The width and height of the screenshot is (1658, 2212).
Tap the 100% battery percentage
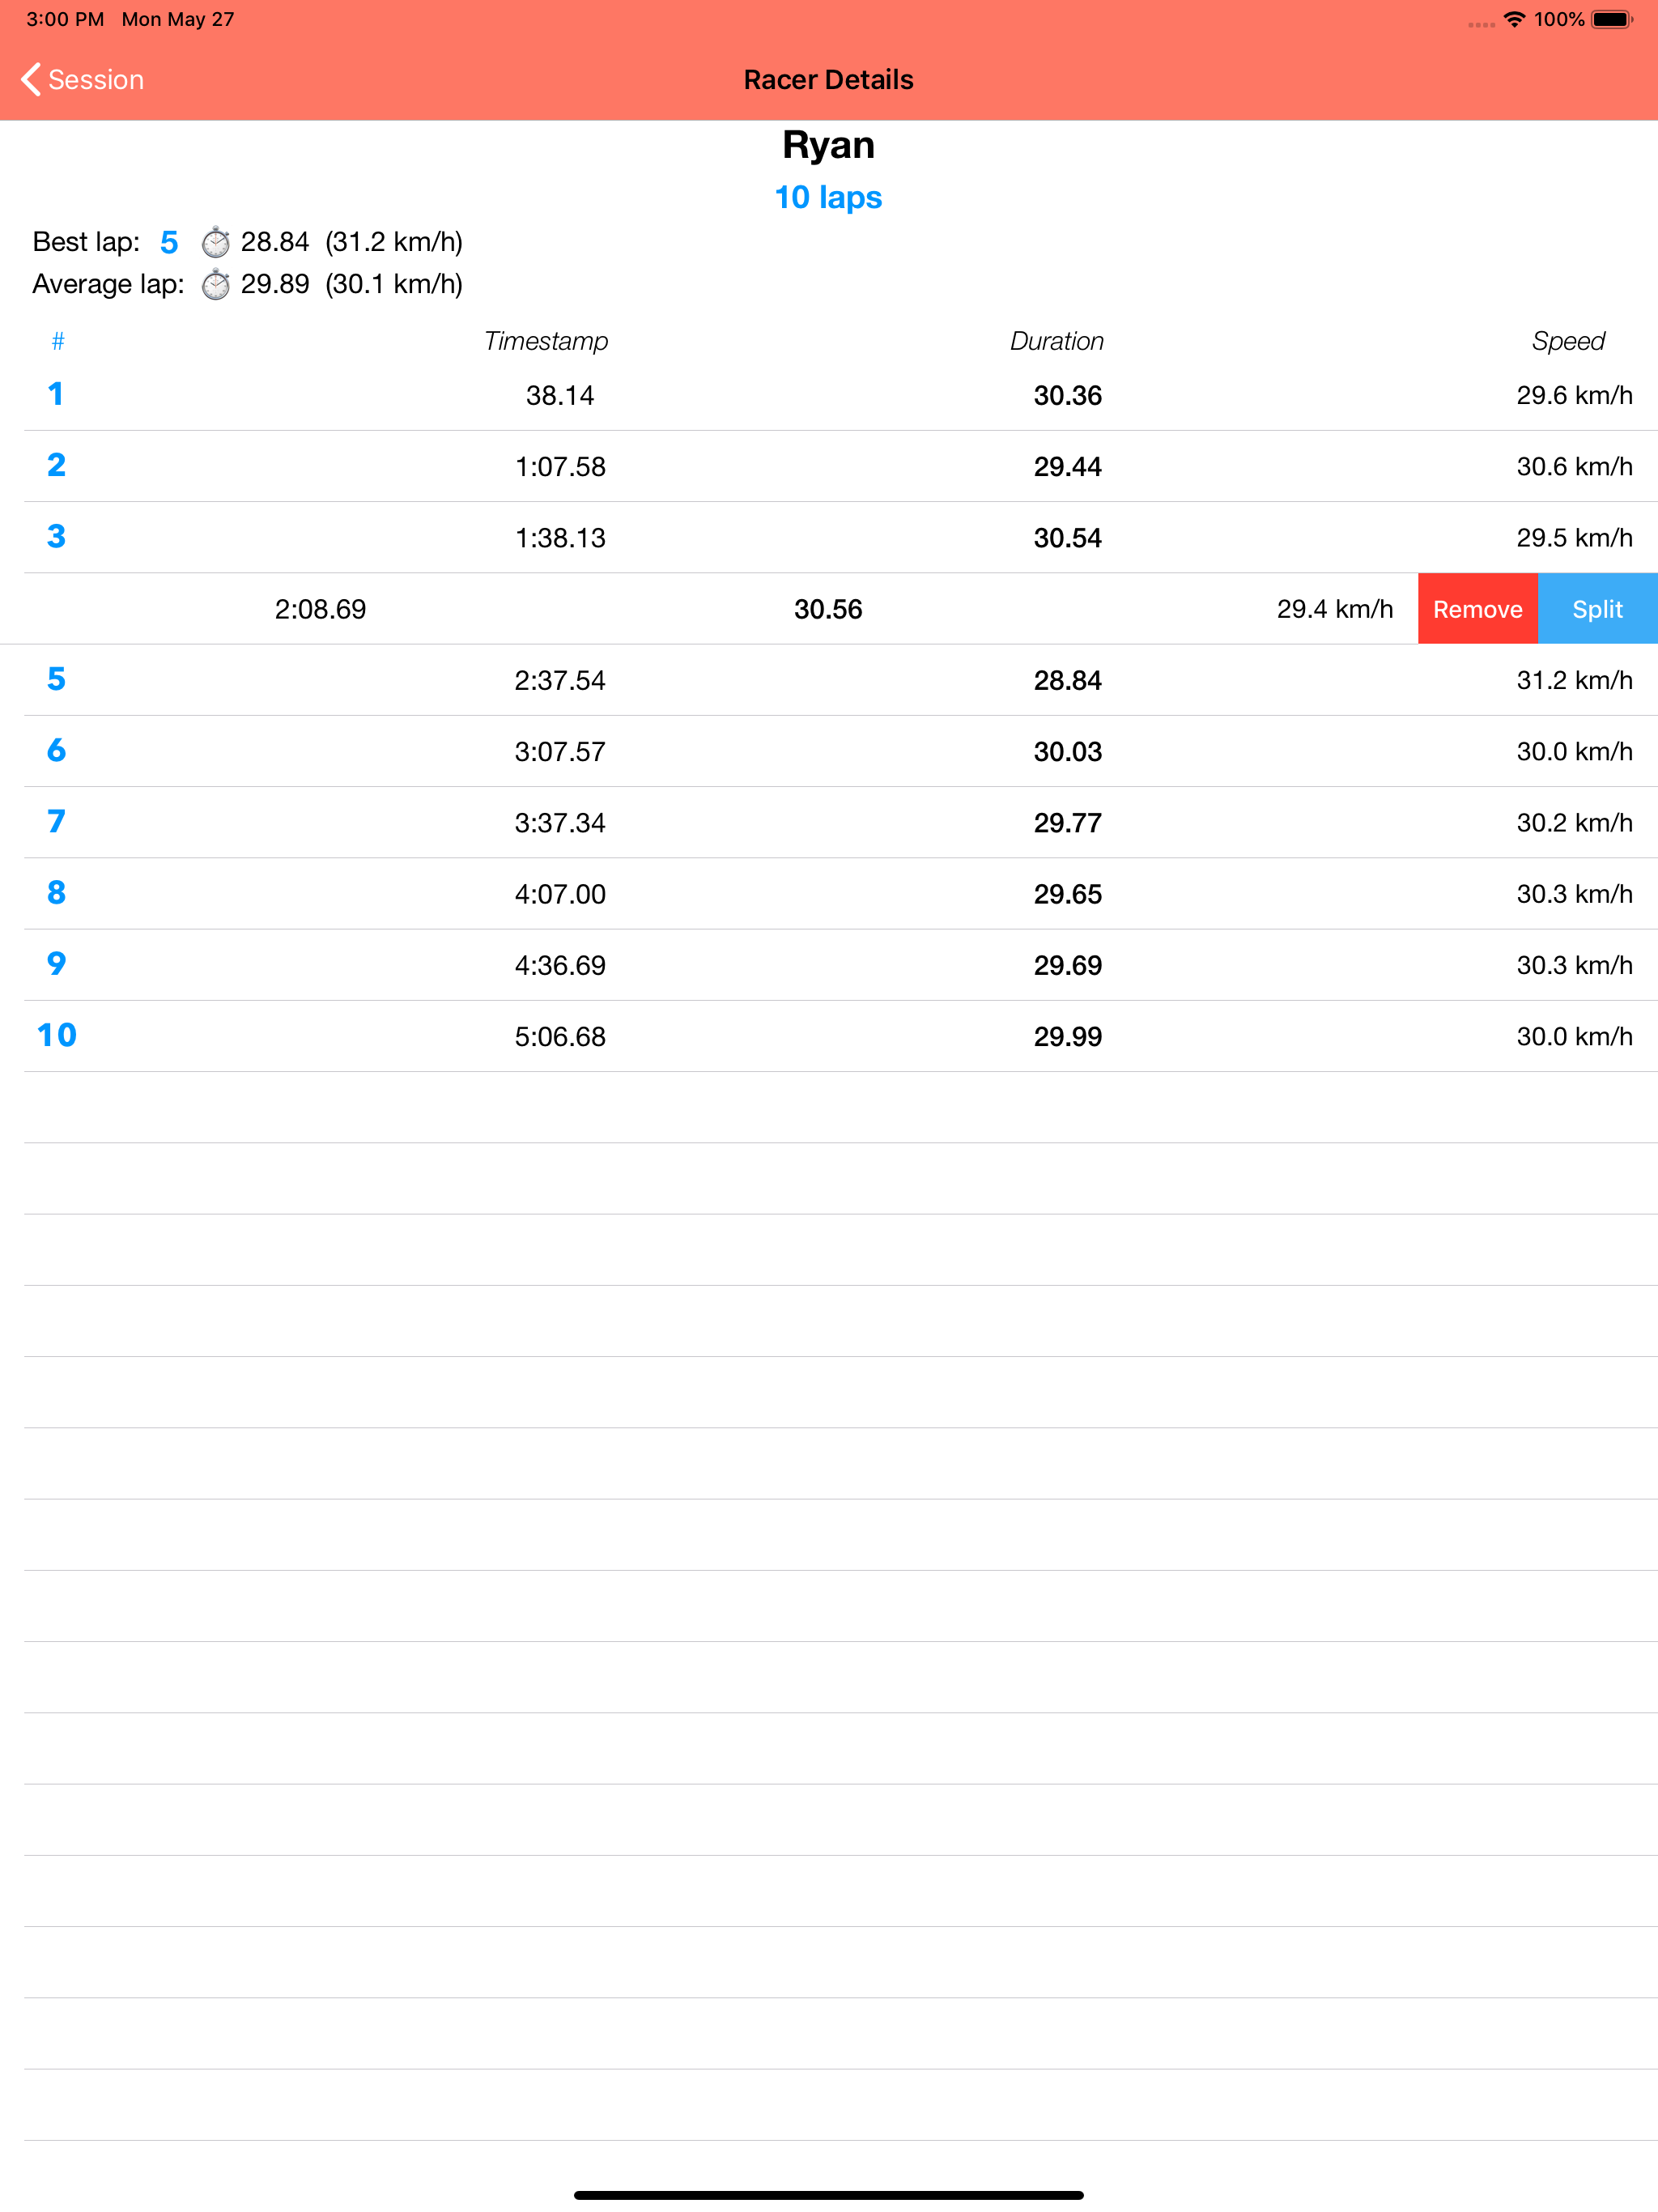(1559, 19)
